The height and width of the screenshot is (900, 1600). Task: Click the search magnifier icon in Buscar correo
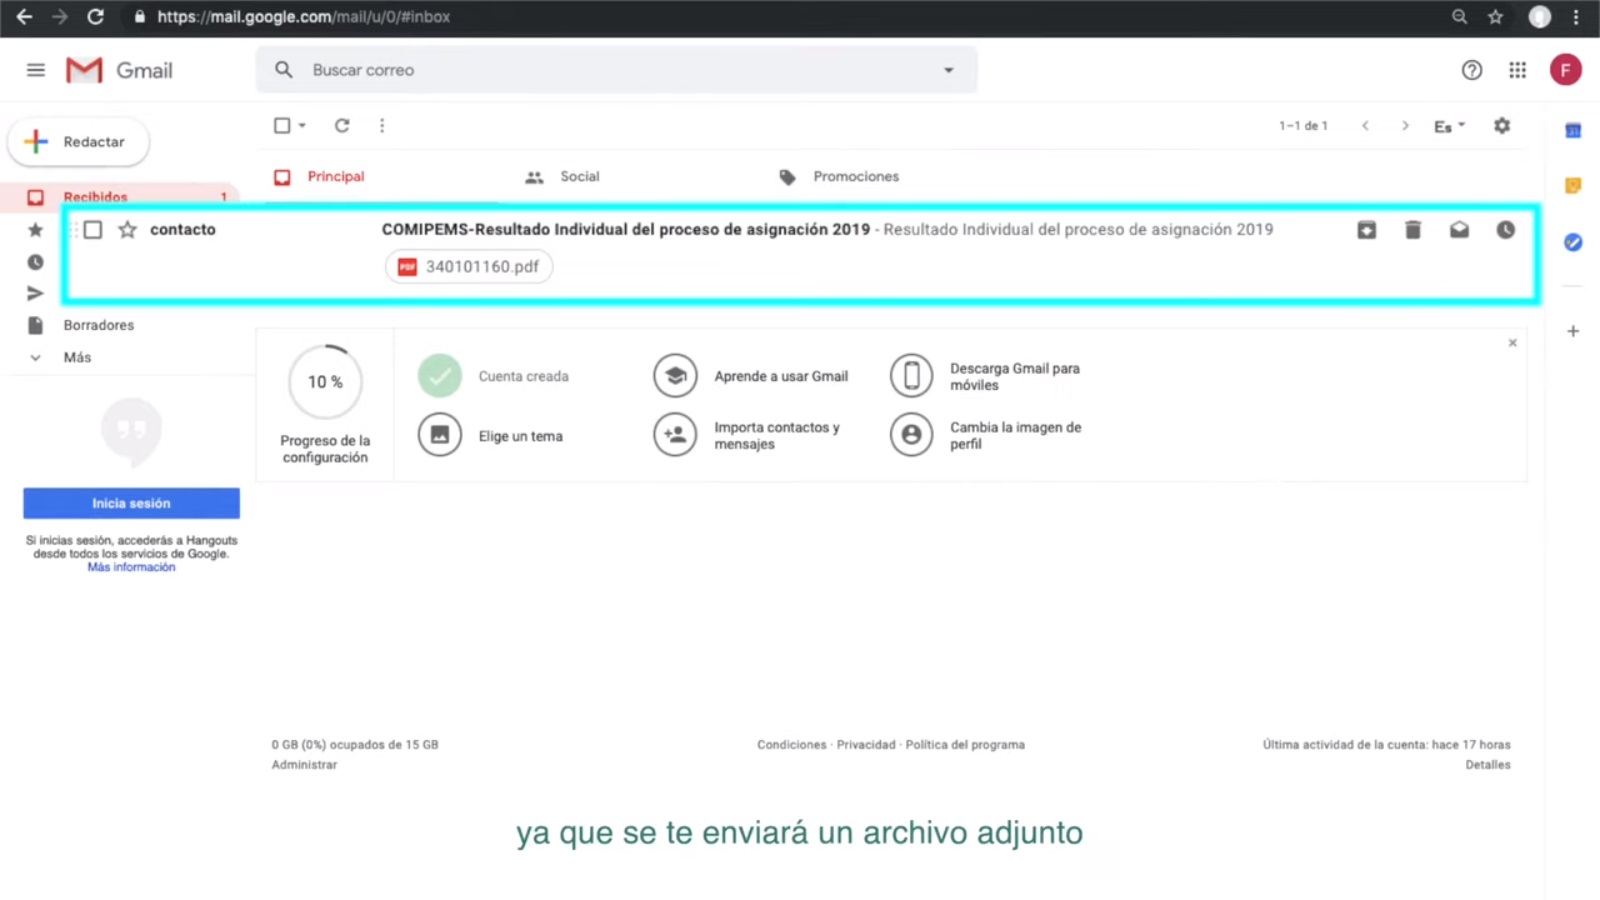click(284, 70)
